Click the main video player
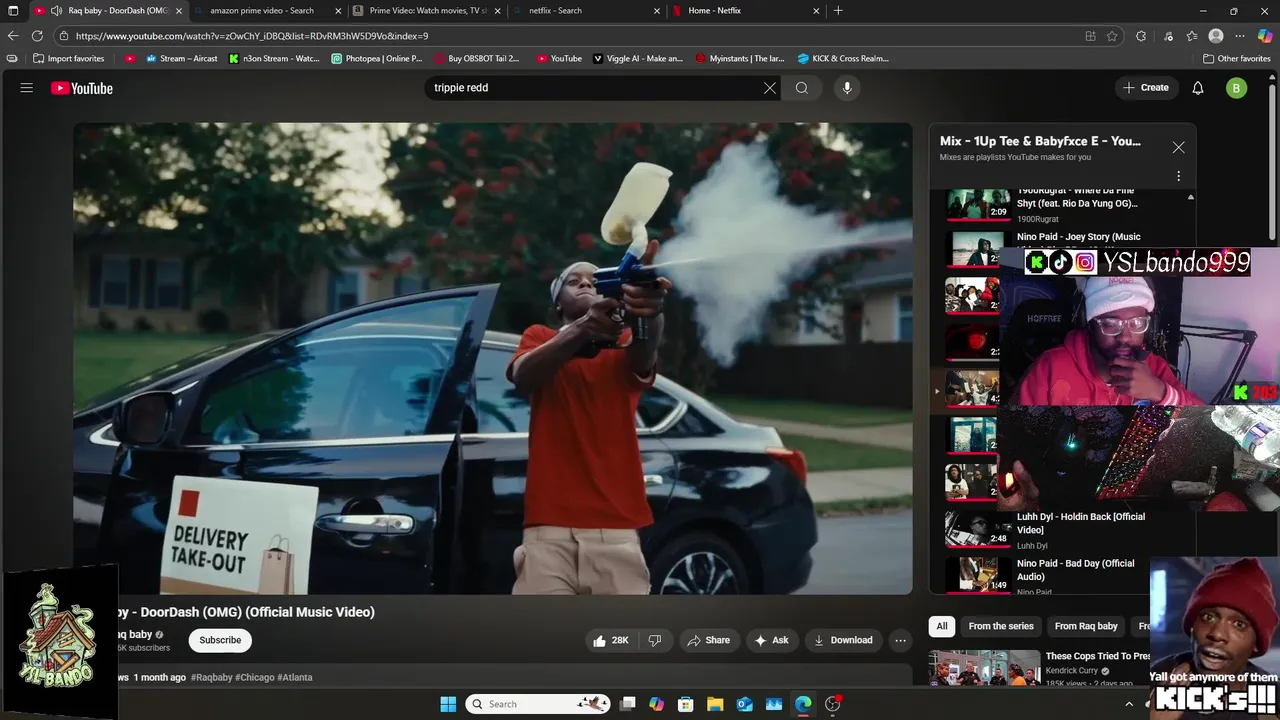 pos(492,358)
